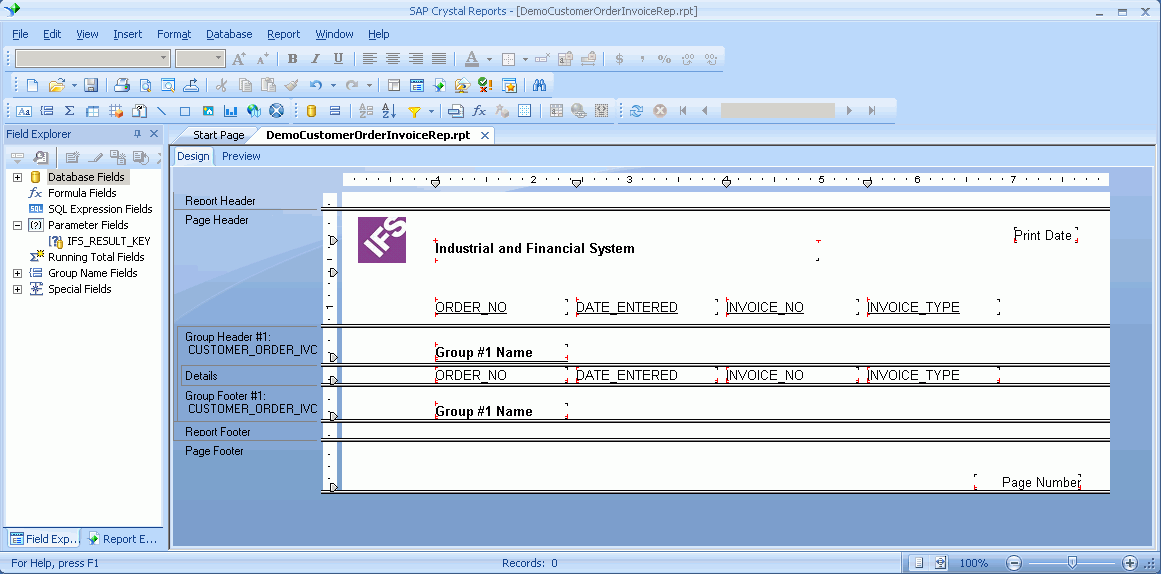This screenshot has width=1161, height=574.
Task: Click the Insert Chart icon
Action: tap(231, 111)
